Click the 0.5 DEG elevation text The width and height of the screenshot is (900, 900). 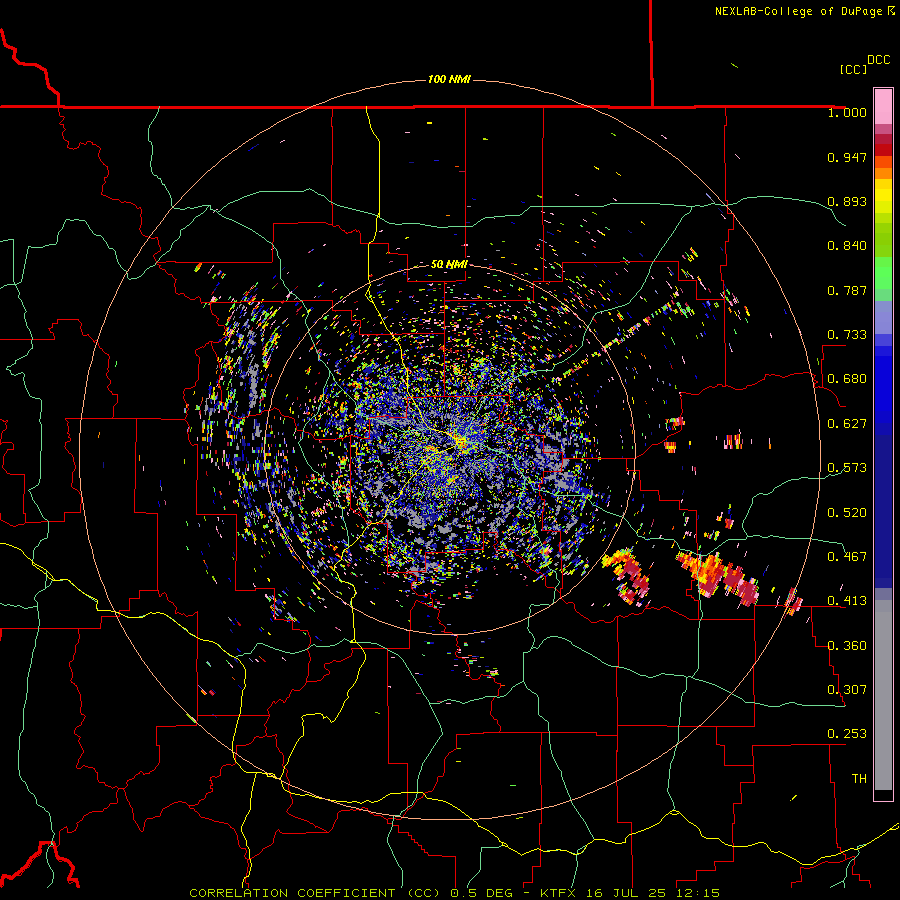481,893
